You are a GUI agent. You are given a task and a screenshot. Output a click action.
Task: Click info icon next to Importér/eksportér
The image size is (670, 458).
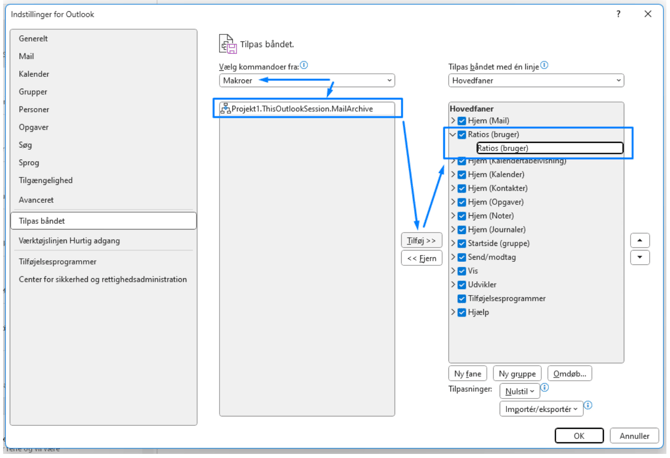(x=588, y=405)
